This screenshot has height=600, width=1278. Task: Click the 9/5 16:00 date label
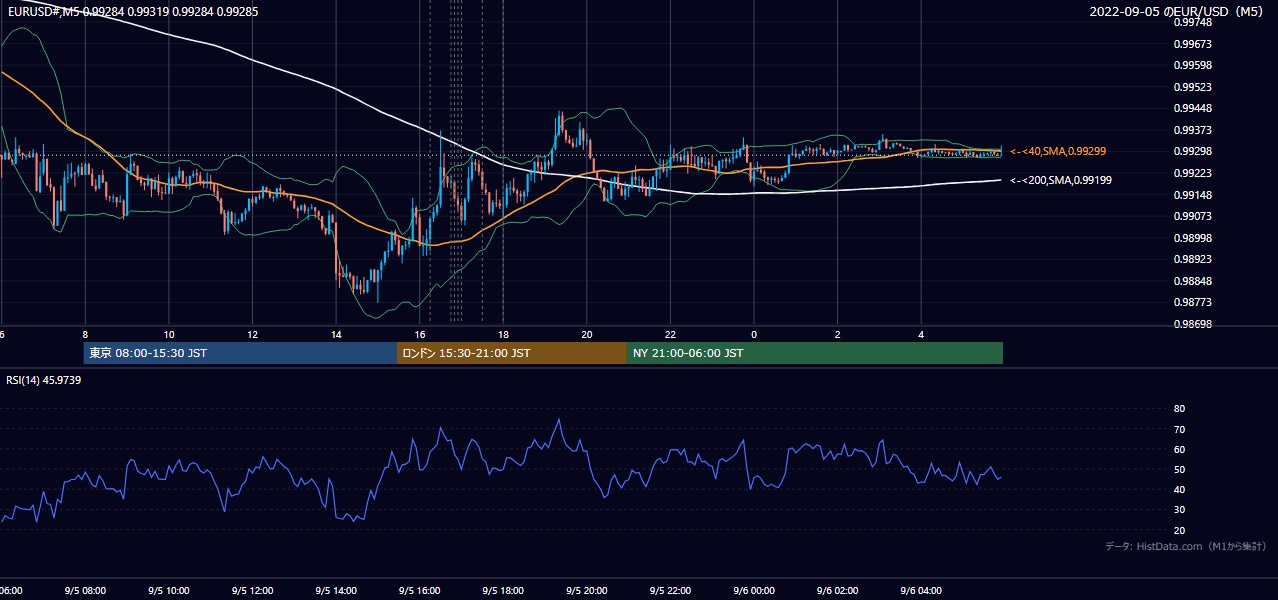click(419, 591)
